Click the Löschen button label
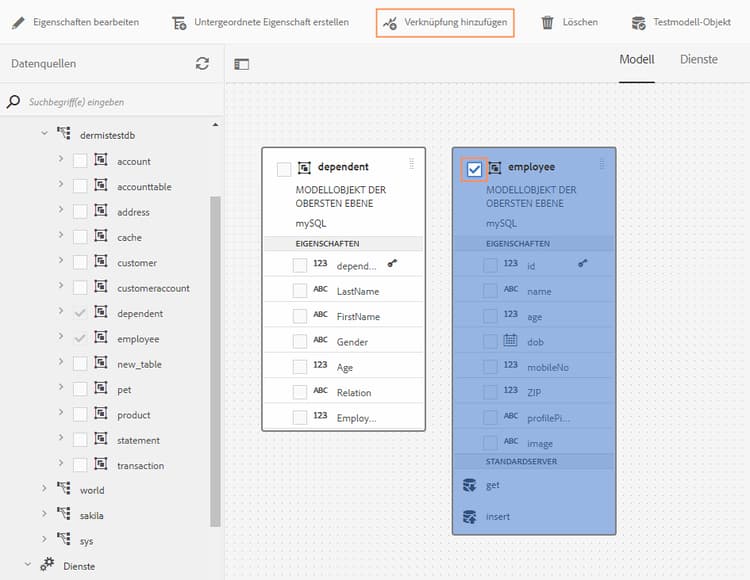Image resolution: width=750 pixels, height=580 pixels. click(580, 22)
